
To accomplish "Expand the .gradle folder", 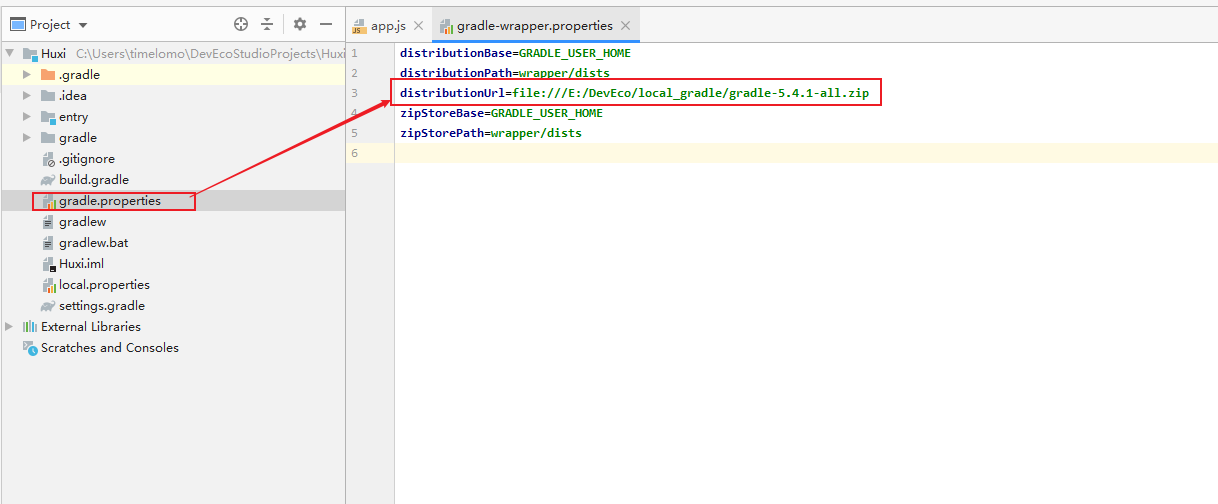I will click(x=28, y=74).
